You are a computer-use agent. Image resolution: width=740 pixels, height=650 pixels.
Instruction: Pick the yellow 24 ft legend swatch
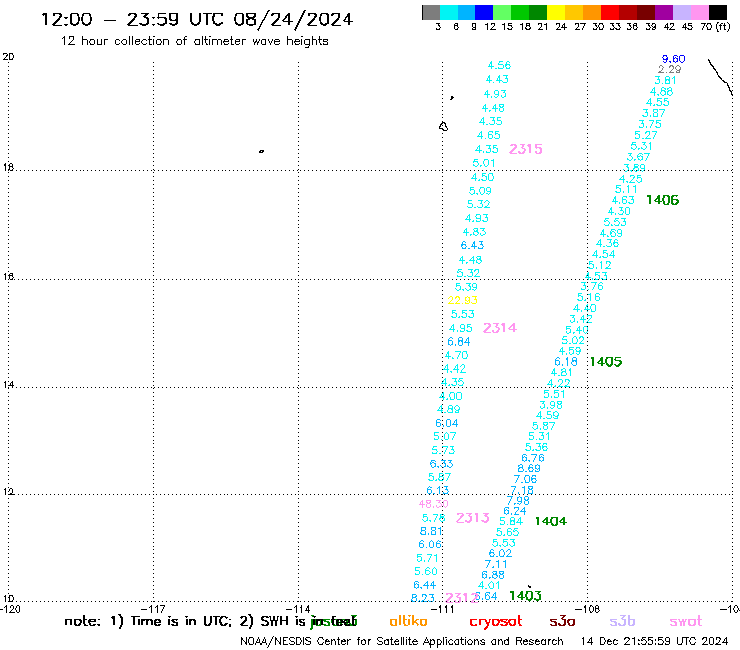coord(556,12)
